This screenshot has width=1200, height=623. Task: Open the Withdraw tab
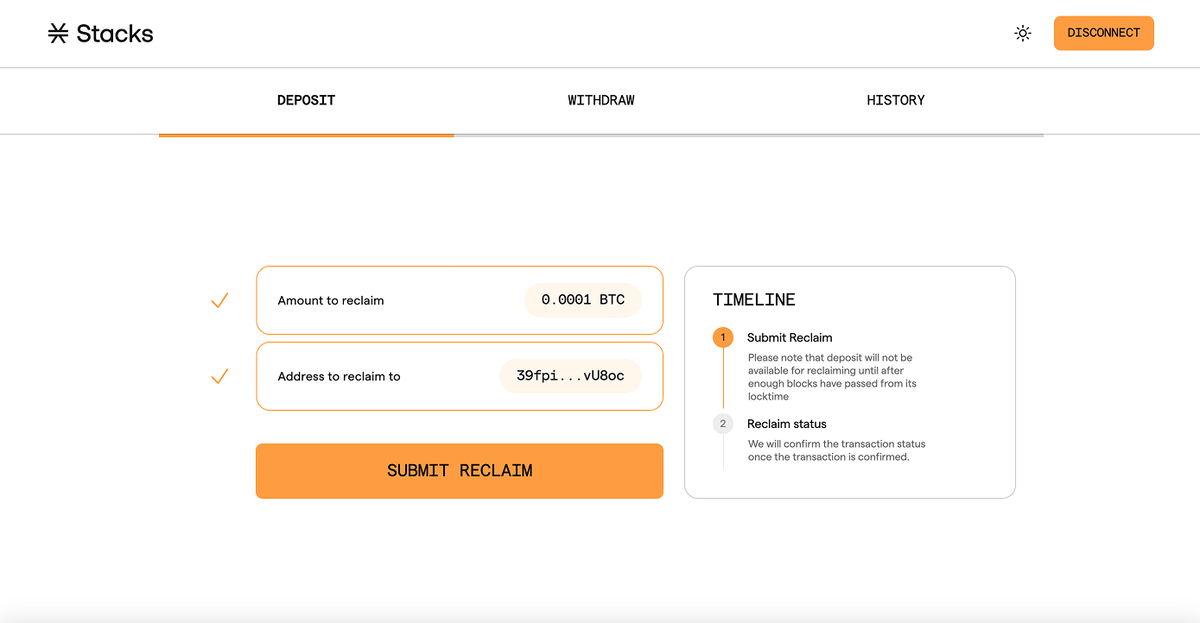601,100
